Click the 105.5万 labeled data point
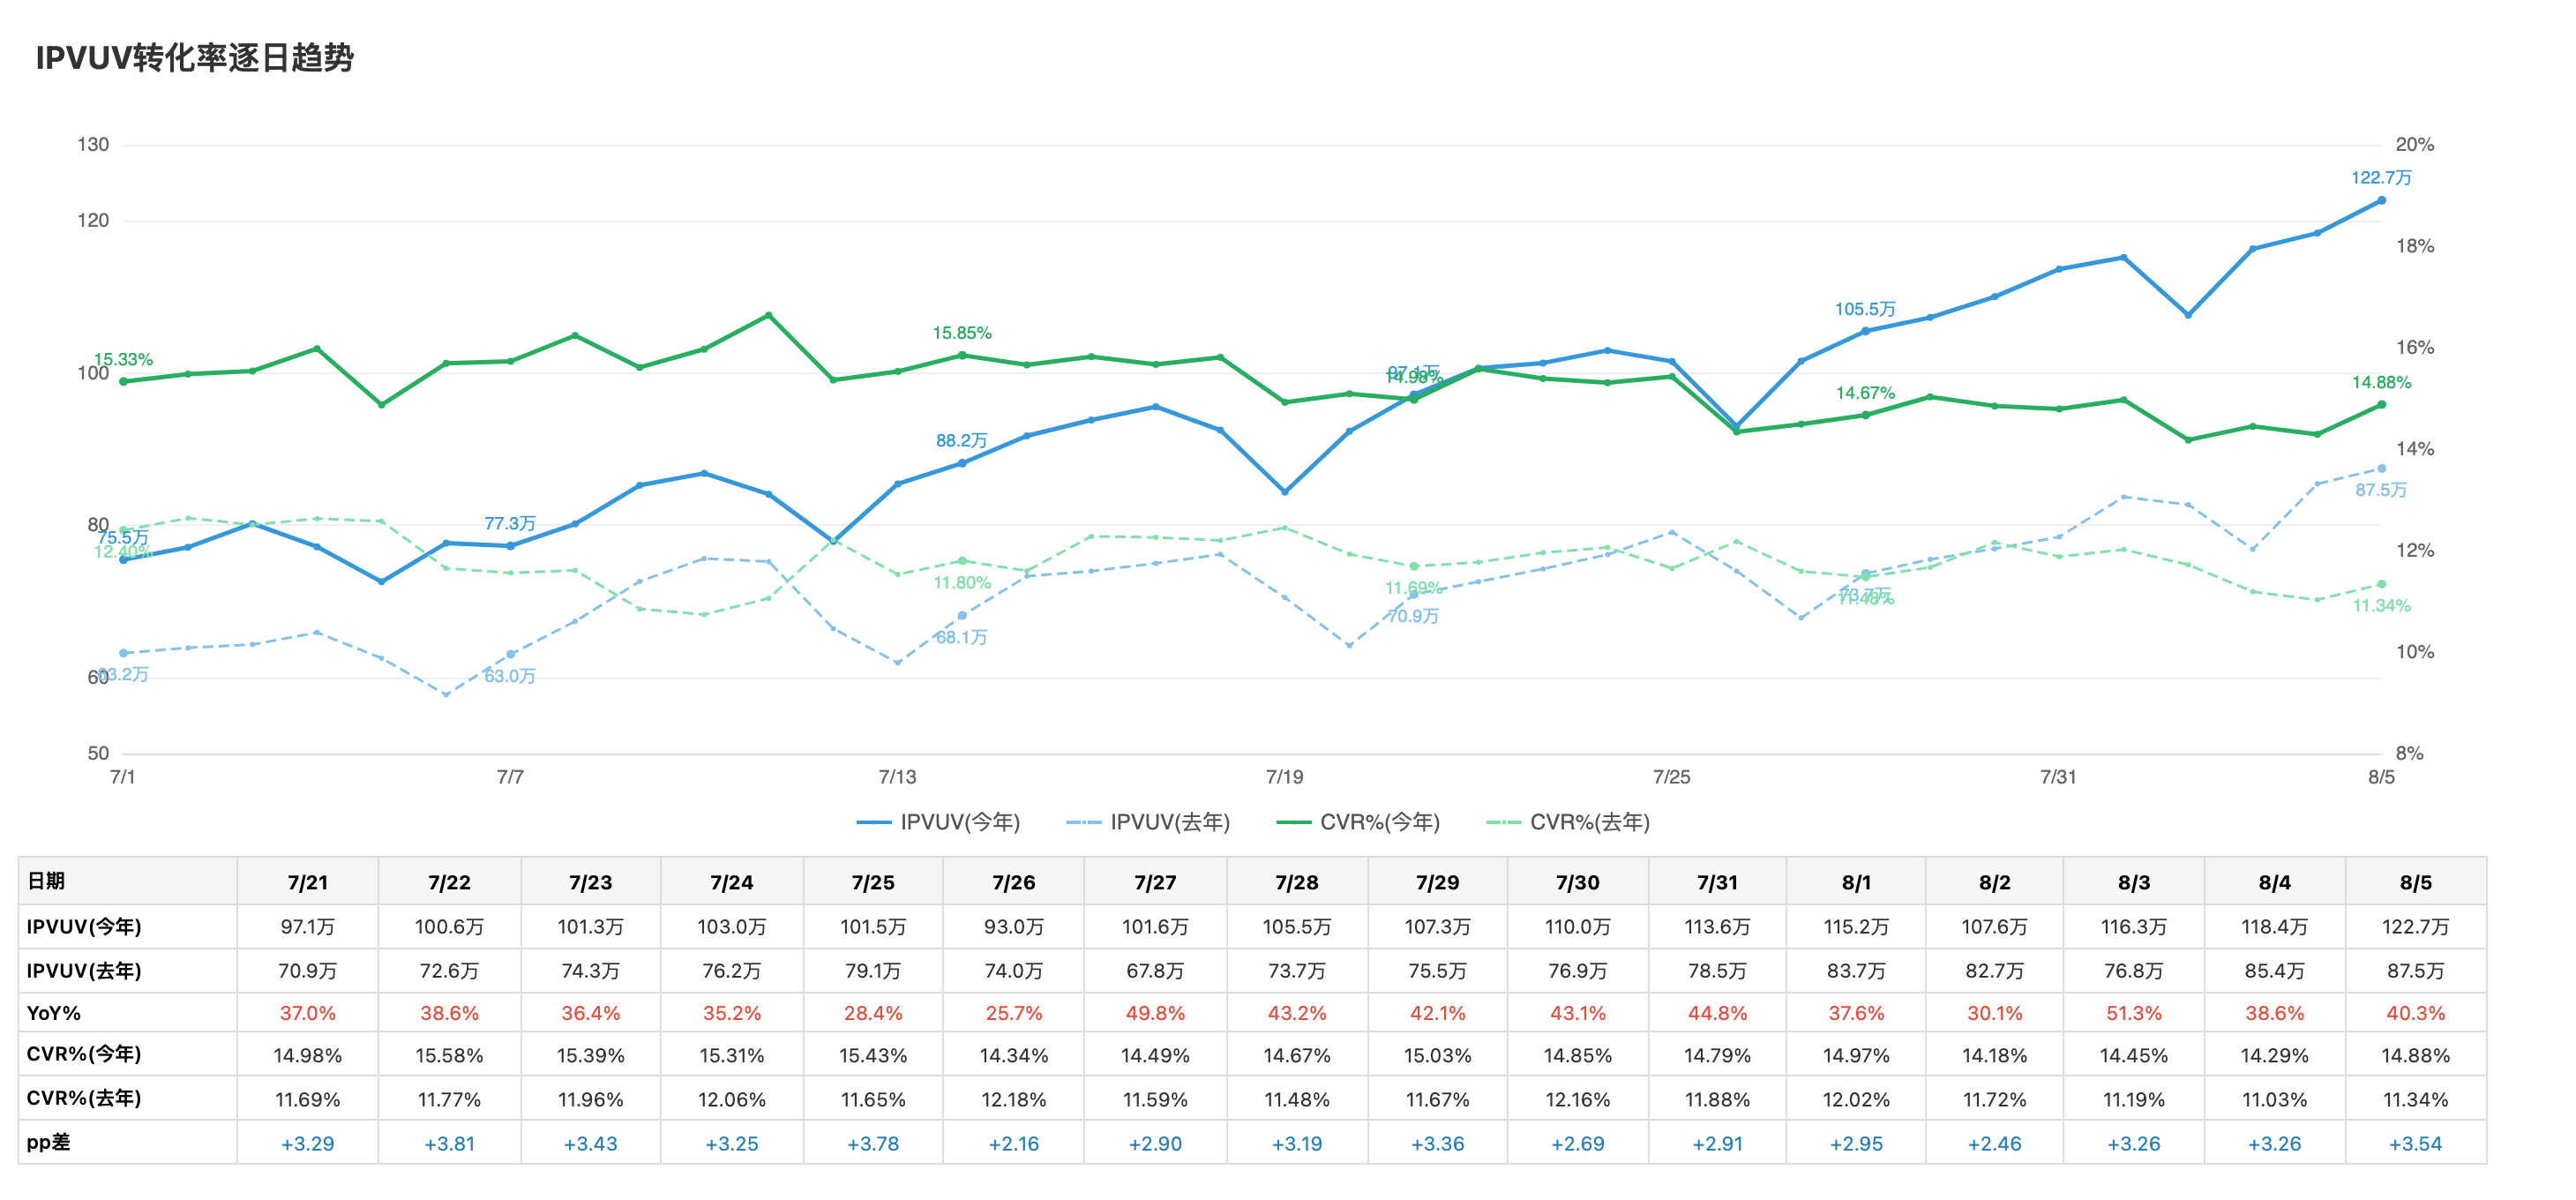The height and width of the screenshot is (1200, 2576). click(1865, 331)
